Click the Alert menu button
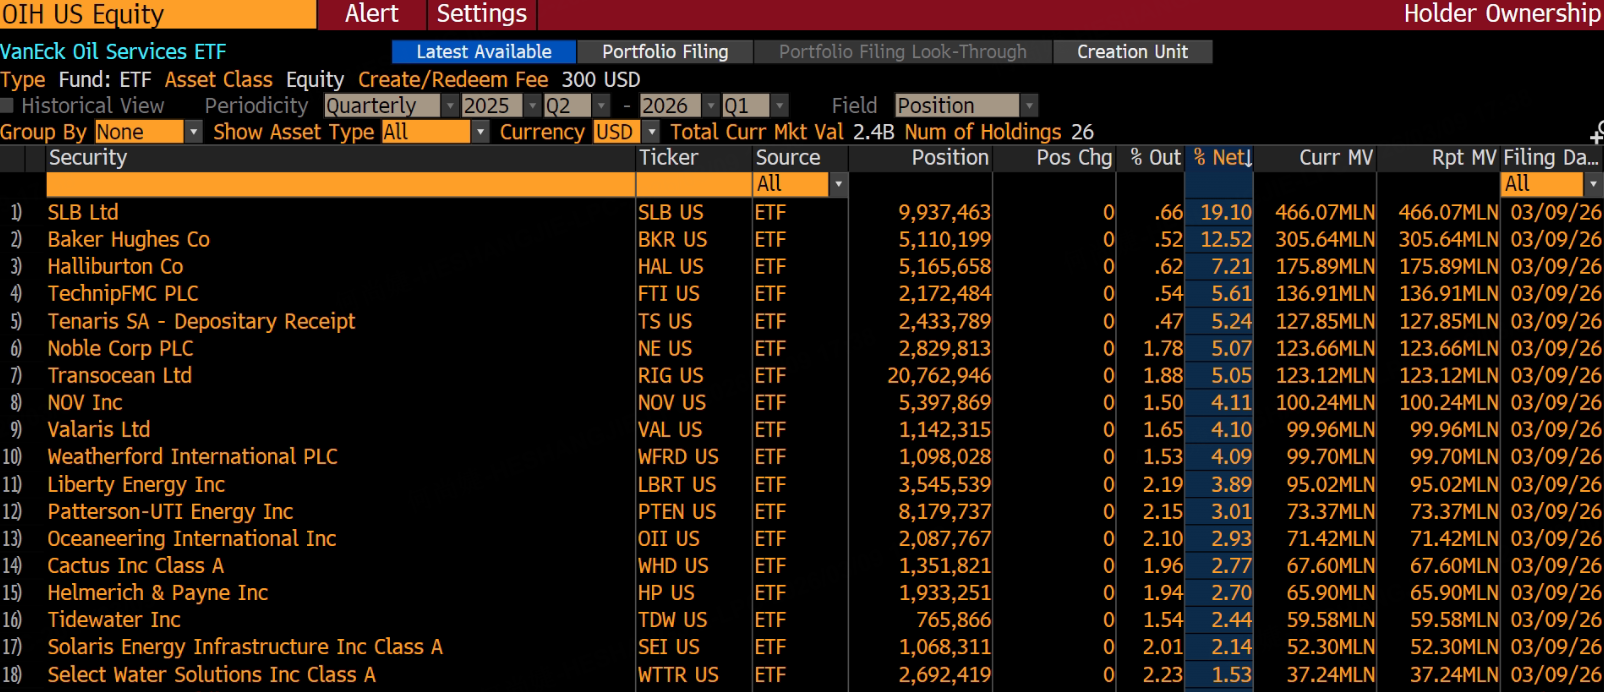Screen dimensions: 1604x692 coord(371,14)
